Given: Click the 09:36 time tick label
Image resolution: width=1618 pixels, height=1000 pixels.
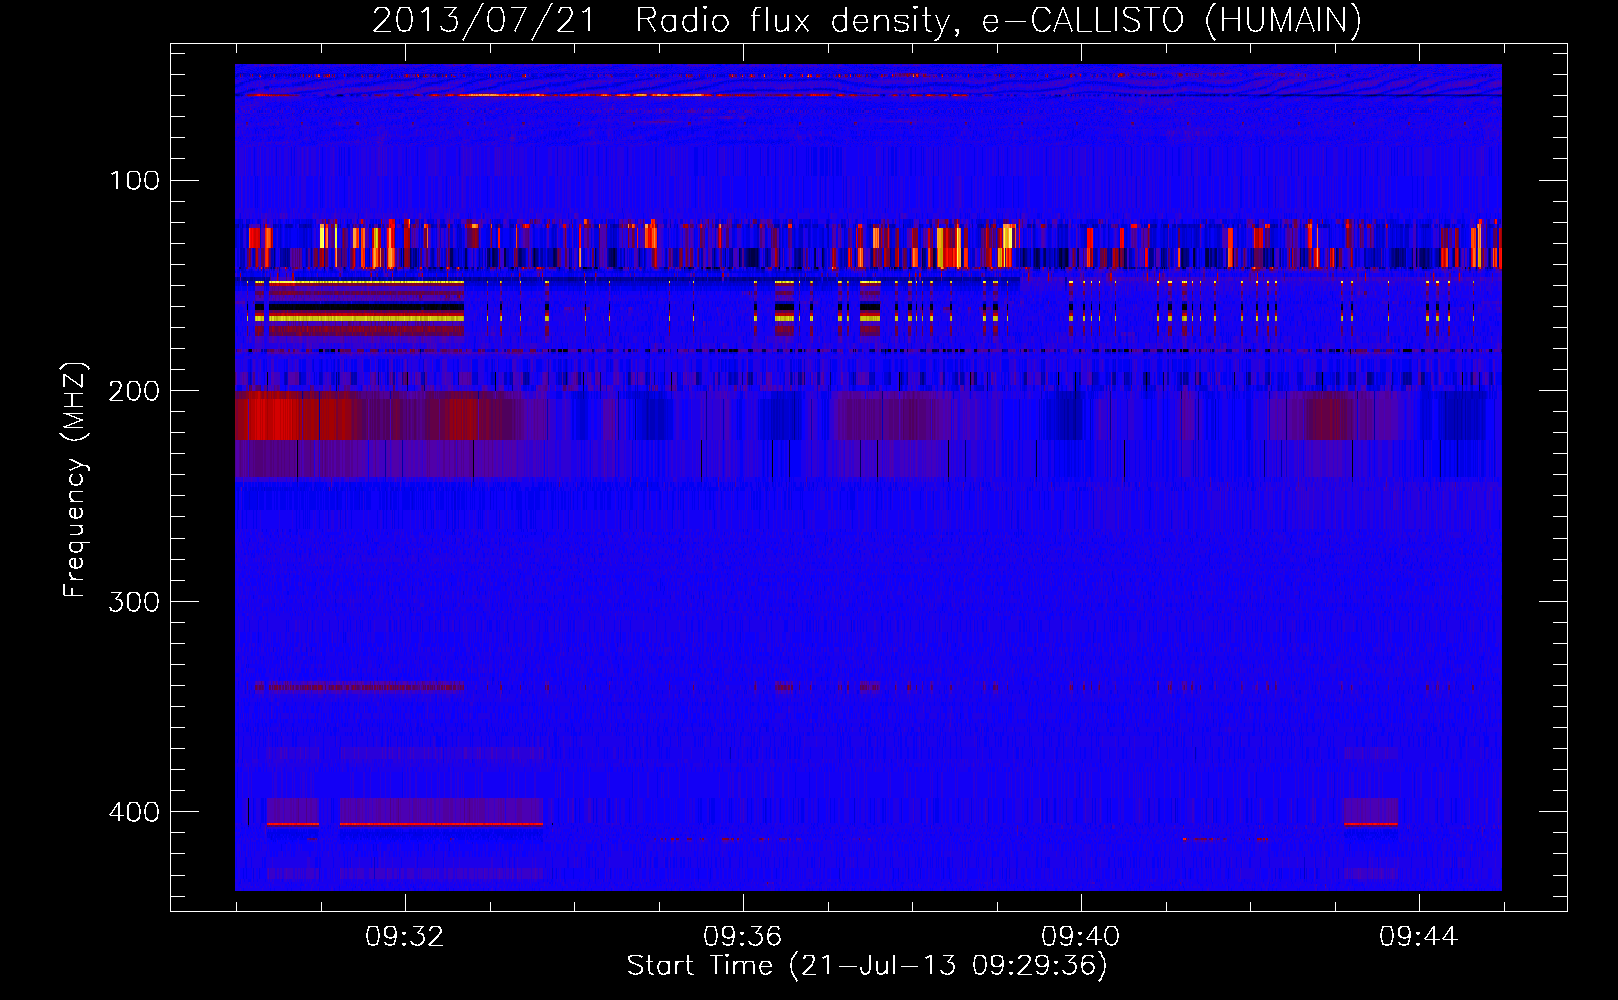Looking at the screenshot, I should [743, 937].
